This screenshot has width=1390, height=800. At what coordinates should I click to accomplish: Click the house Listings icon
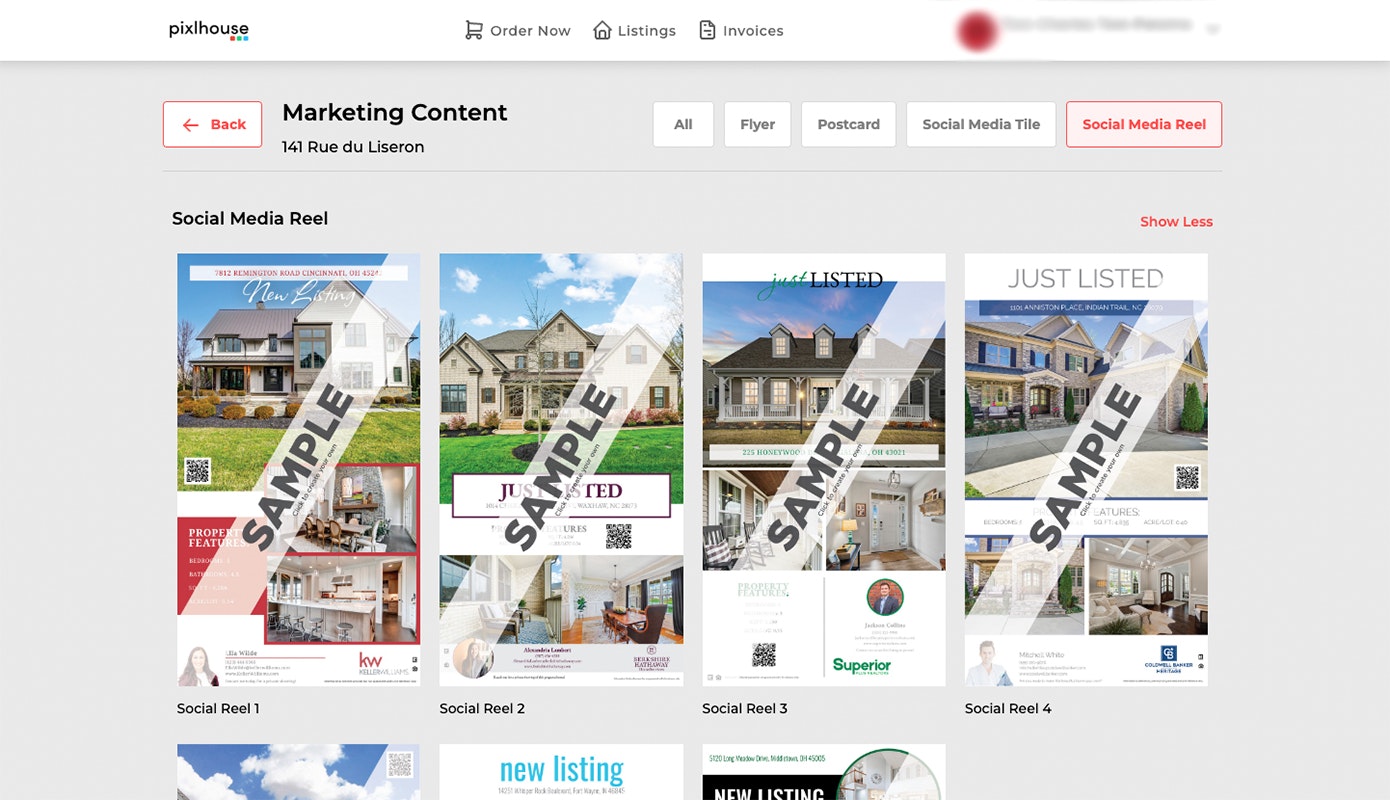[x=602, y=31]
